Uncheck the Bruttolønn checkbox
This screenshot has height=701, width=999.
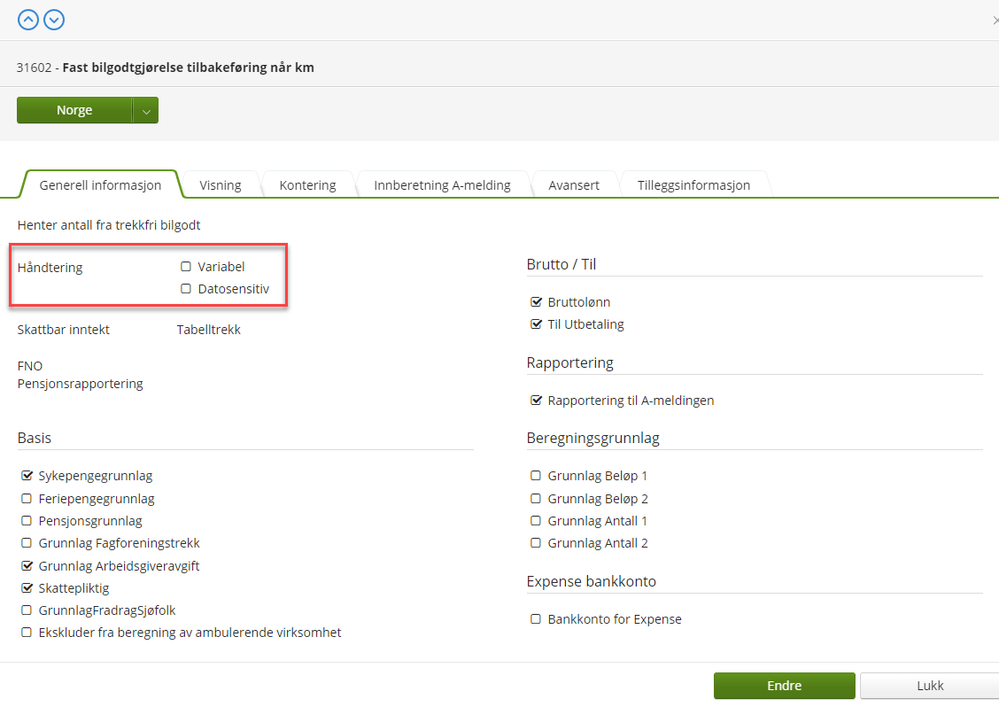(536, 302)
